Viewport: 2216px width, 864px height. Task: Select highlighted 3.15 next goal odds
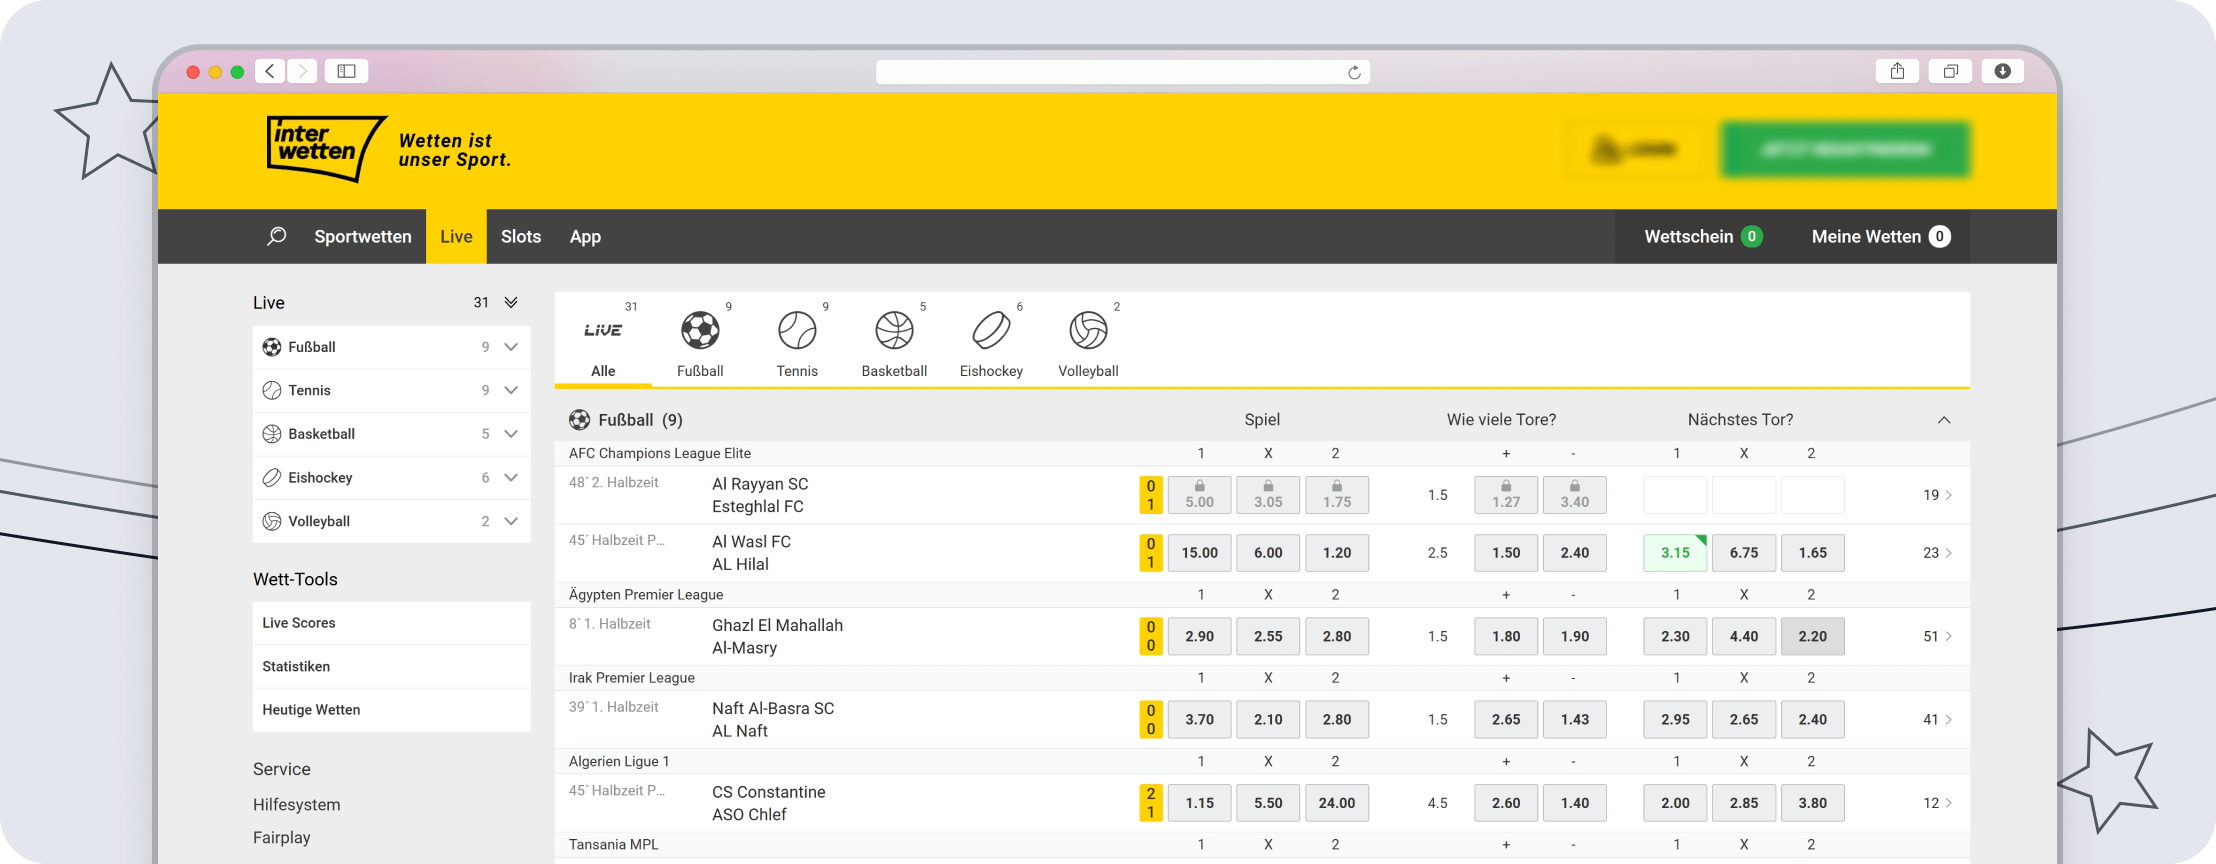[x=1675, y=553]
